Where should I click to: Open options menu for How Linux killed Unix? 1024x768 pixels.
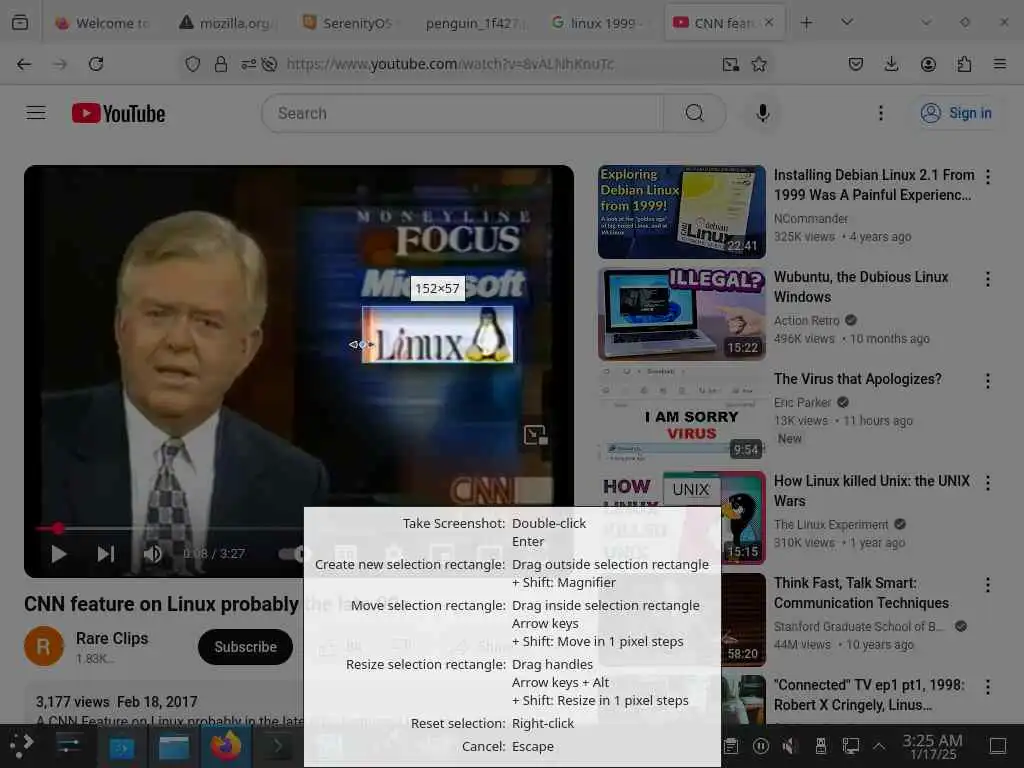point(987,483)
